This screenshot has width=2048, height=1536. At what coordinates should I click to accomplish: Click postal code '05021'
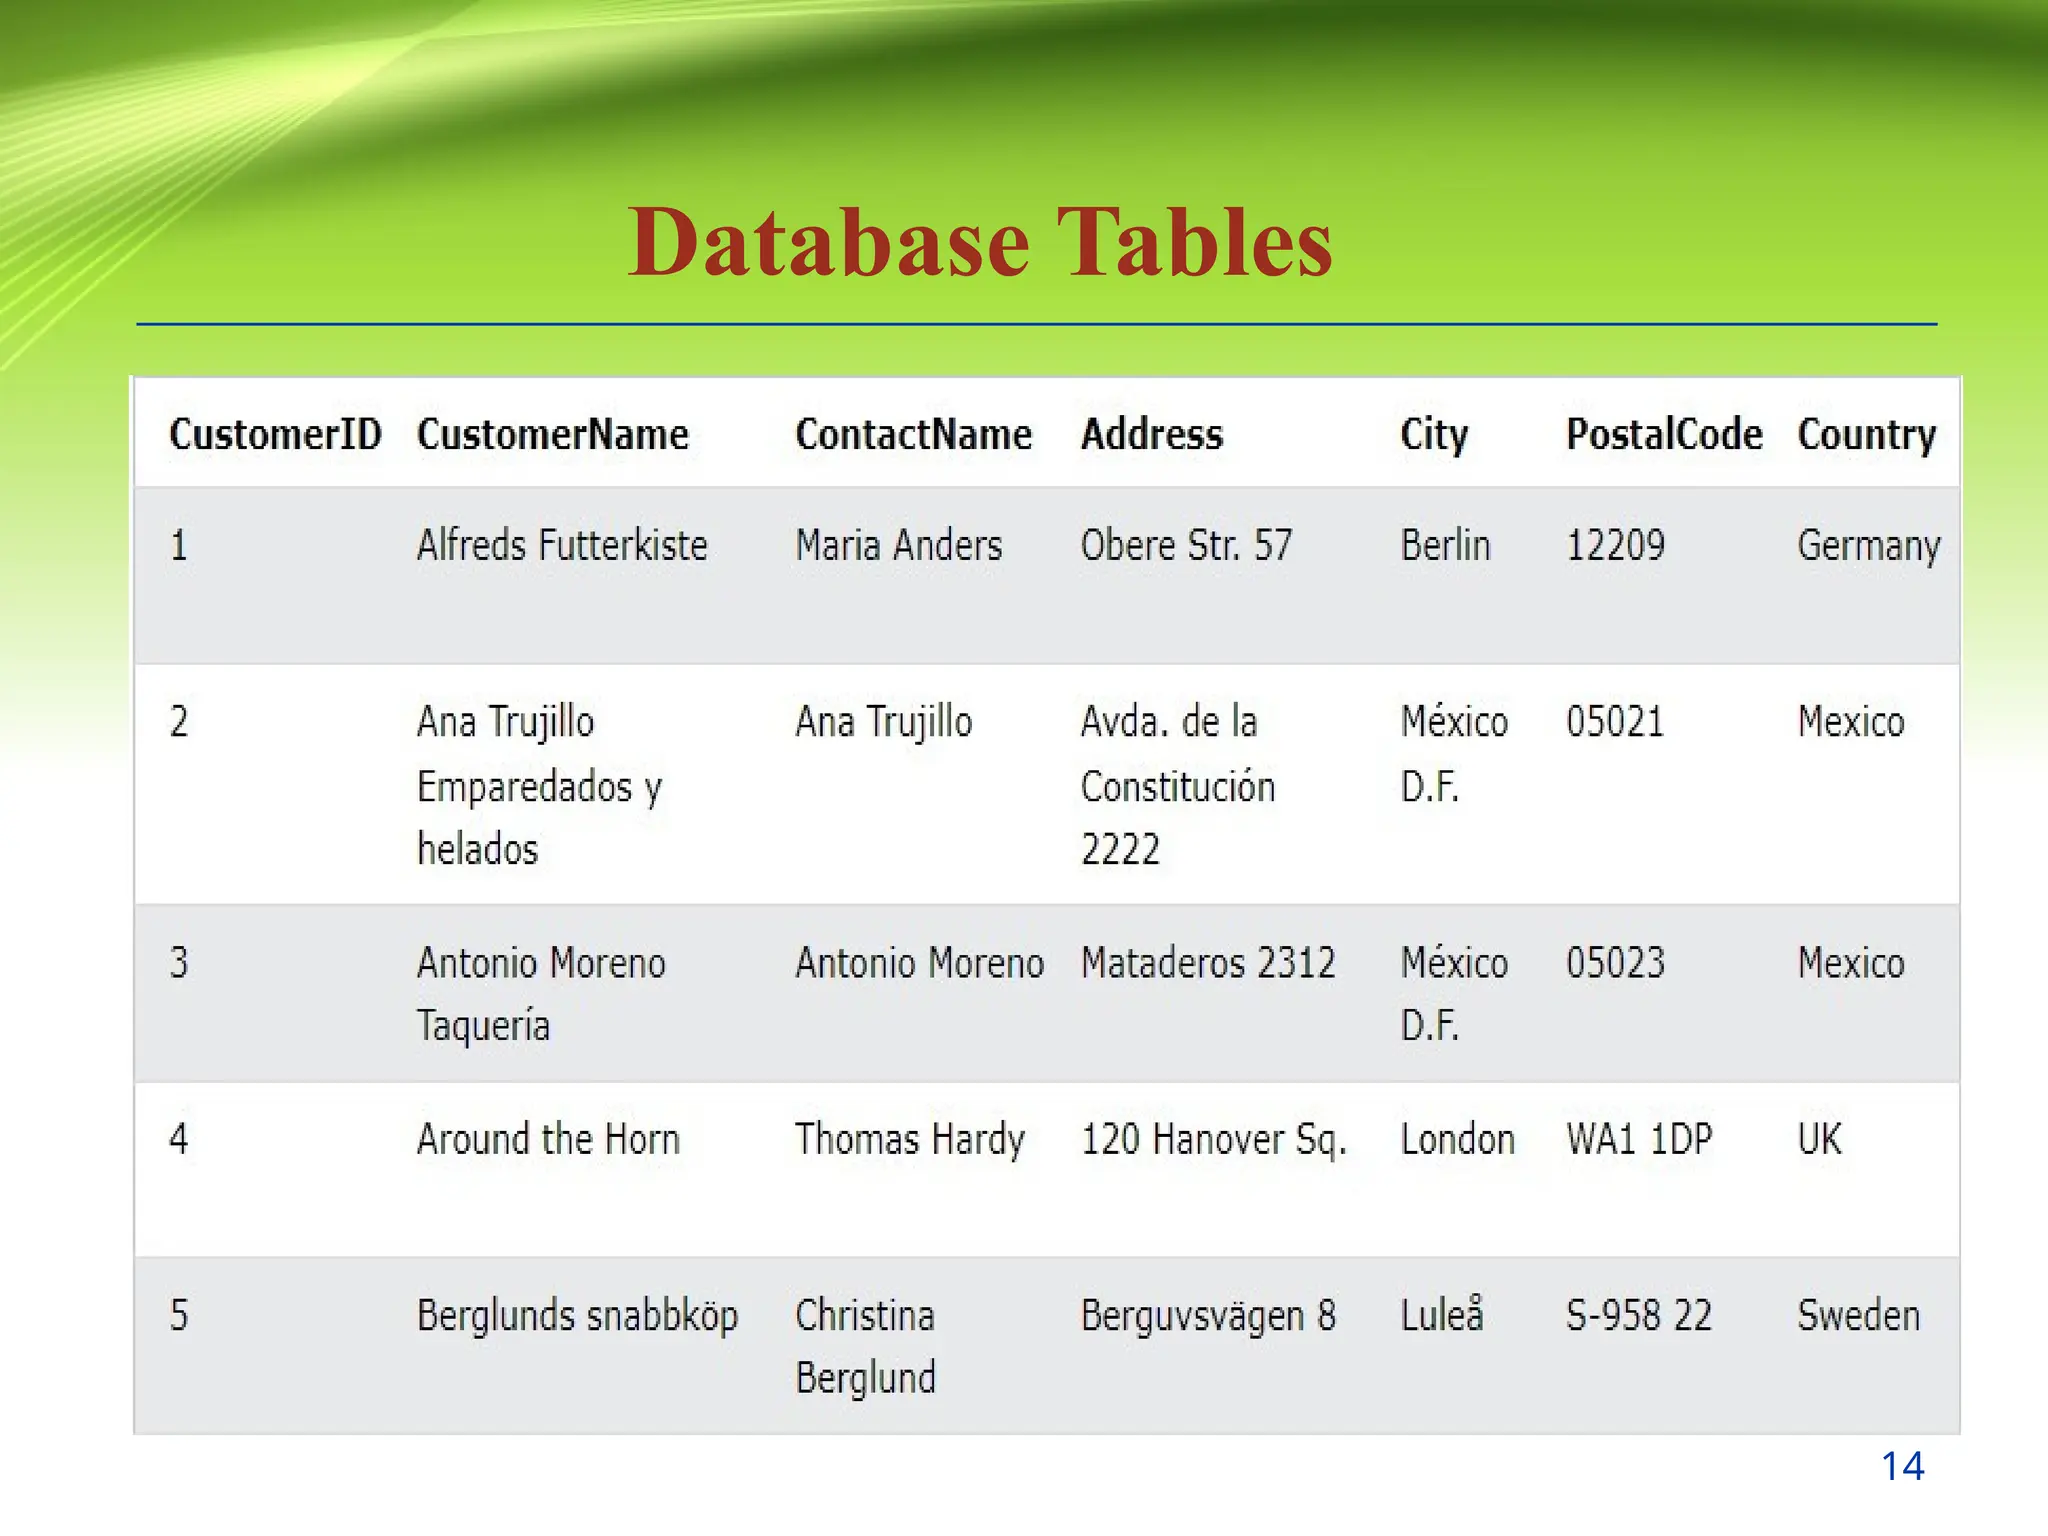pos(1615,721)
